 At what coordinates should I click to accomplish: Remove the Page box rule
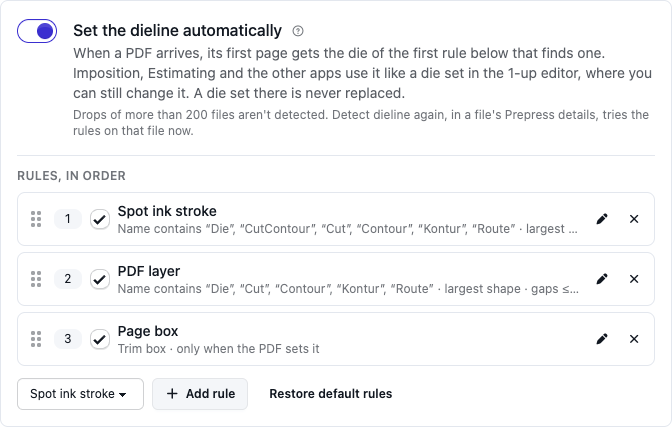click(x=634, y=339)
